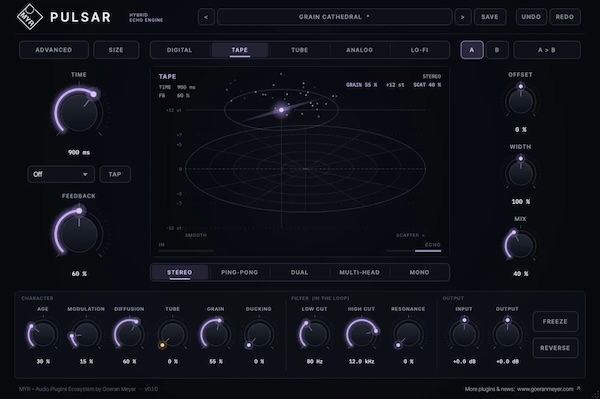This screenshot has height=399, width=600.
Task: Select Mono routing mode
Action: 419,272
